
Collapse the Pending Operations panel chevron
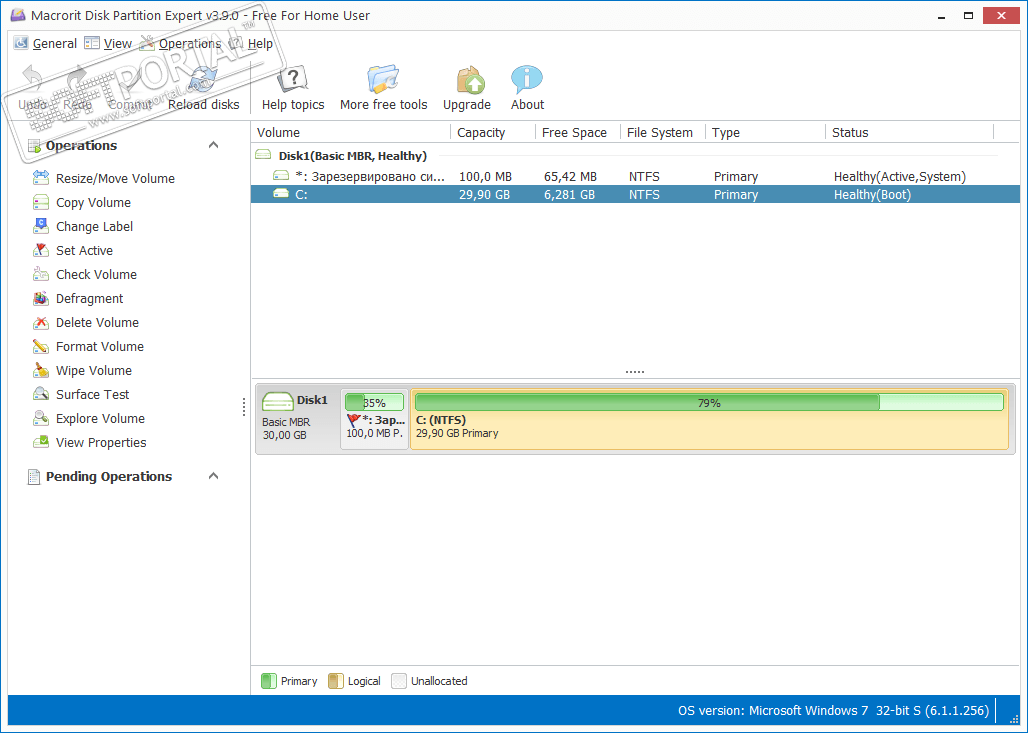213,476
